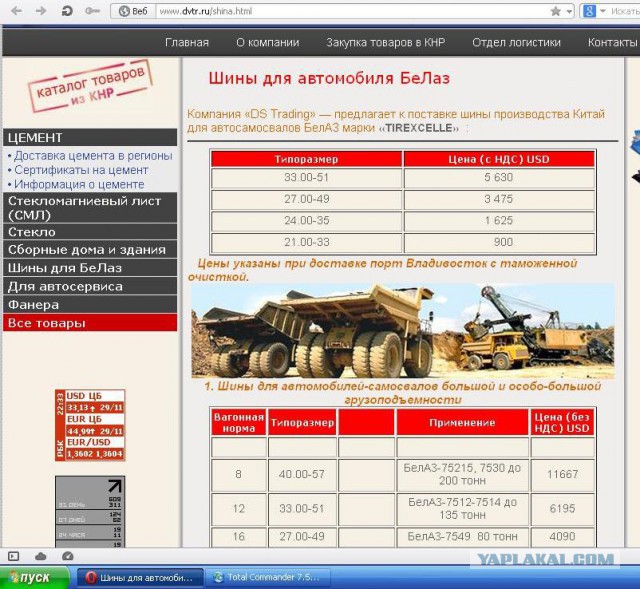Viewport: 640px width, 589px height.
Task: Focus the Искать search field
Action: pos(624,11)
